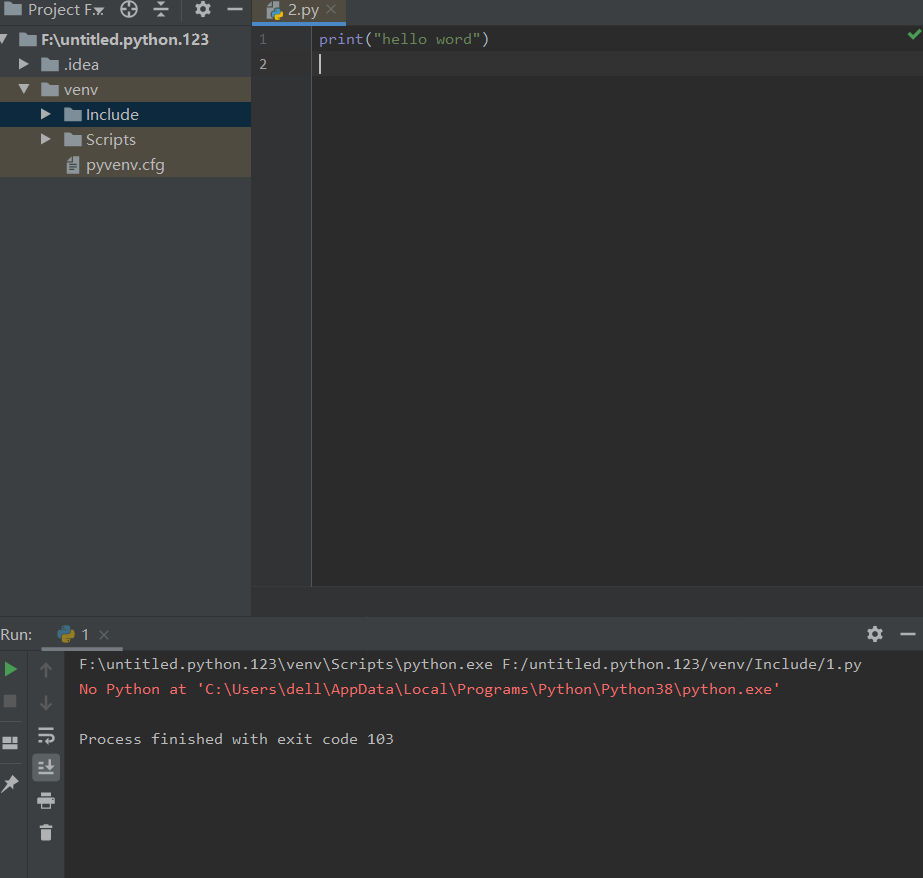Image resolution: width=923 pixels, height=878 pixels.
Task: Click the collapse all icon in Project panel
Action: 161,9
